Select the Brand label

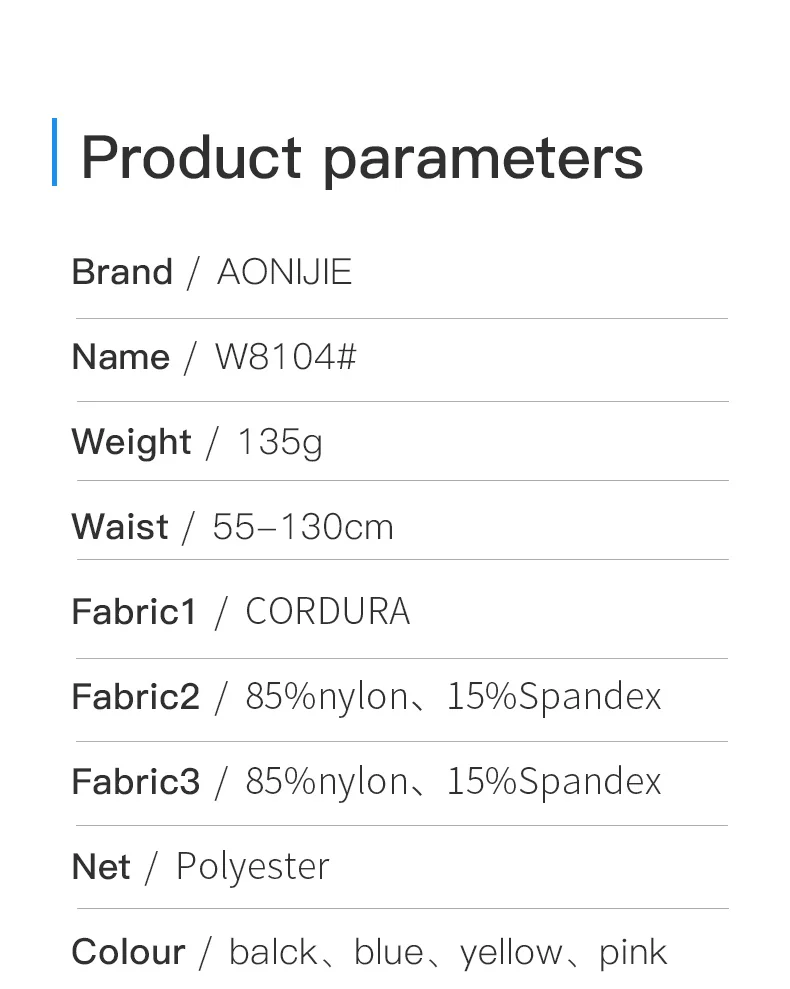click(x=122, y=272)
